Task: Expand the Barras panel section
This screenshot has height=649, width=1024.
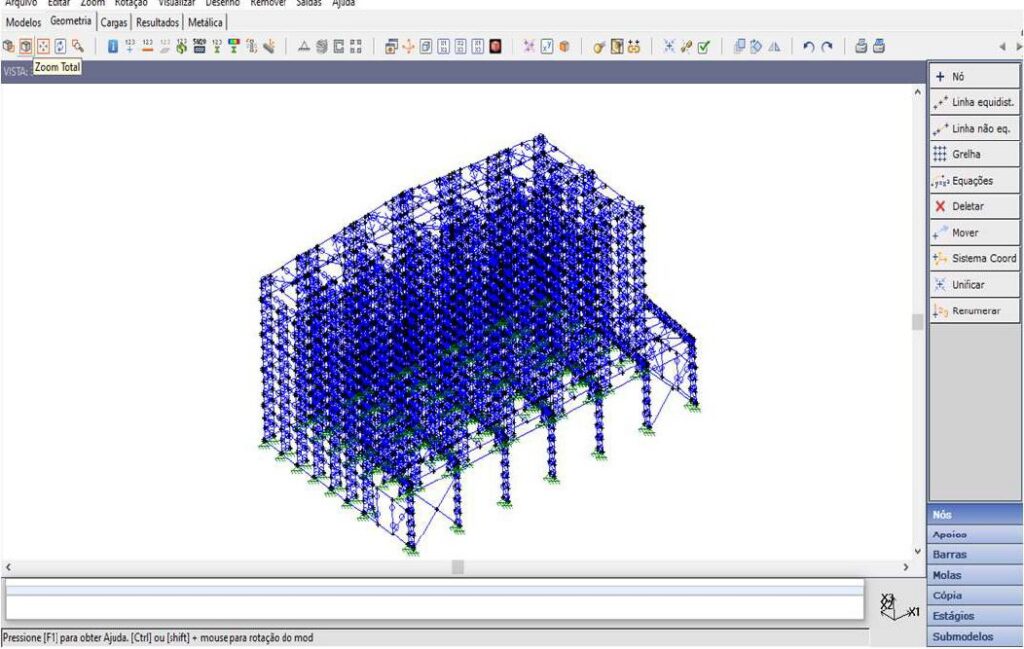Action: coord(974,554)
